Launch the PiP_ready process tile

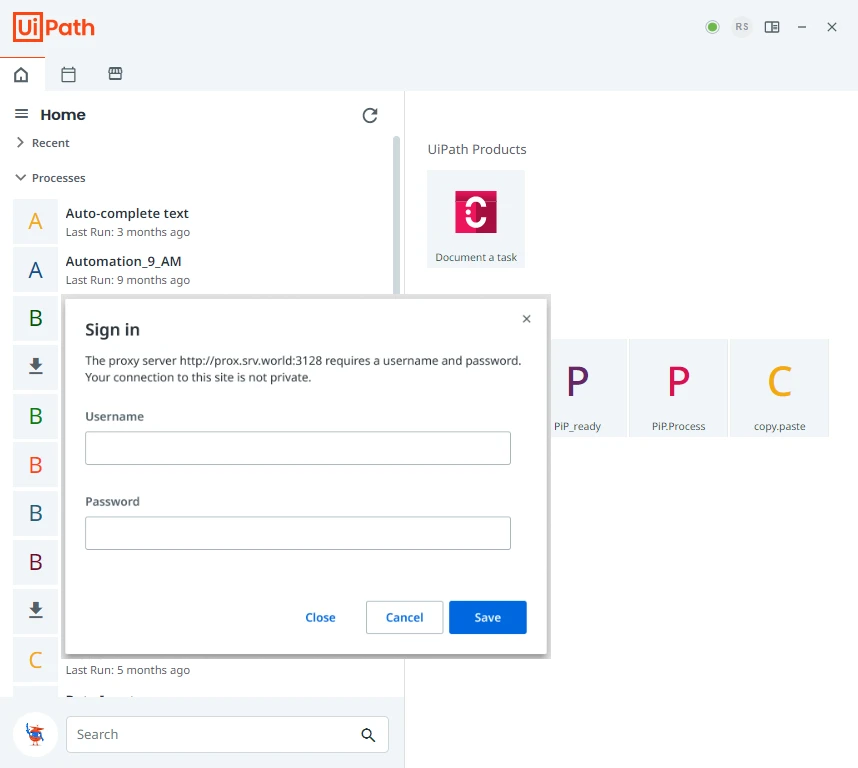pyautogui.click(x=588, y=388)
